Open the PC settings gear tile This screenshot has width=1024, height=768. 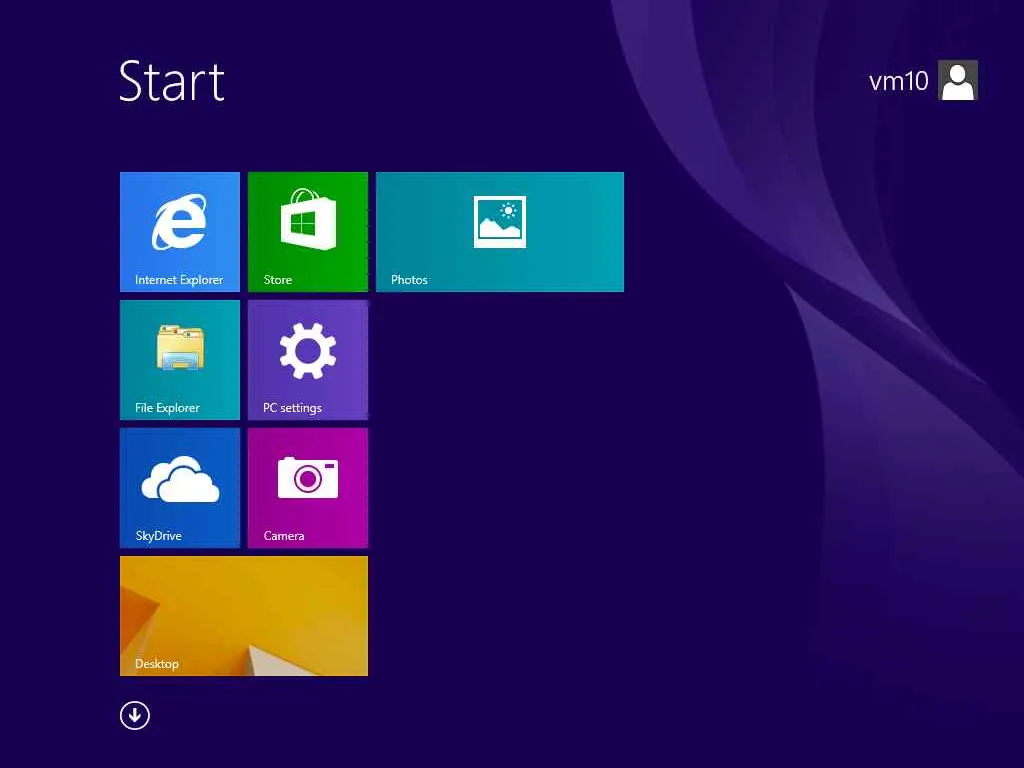click(308, 360)
